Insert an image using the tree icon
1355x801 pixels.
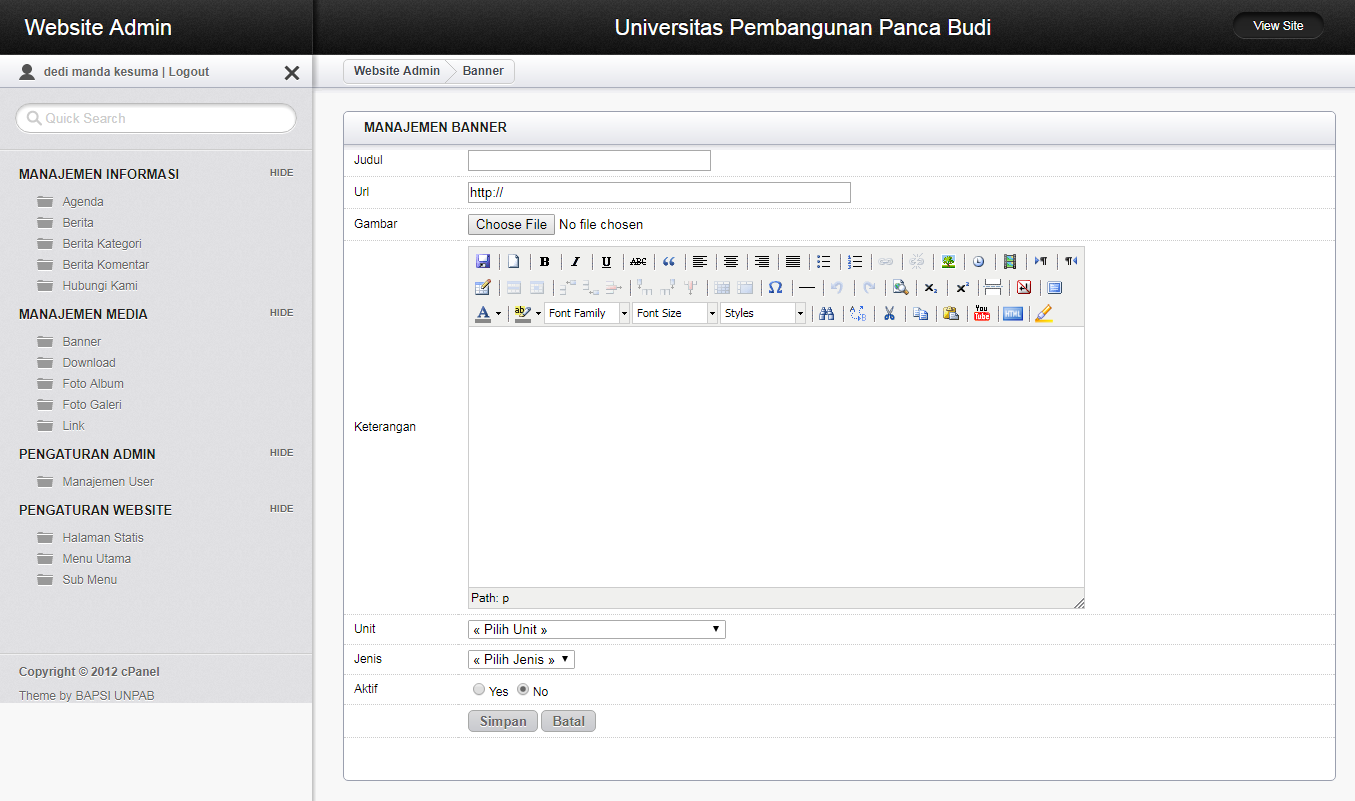coord(947,262)
